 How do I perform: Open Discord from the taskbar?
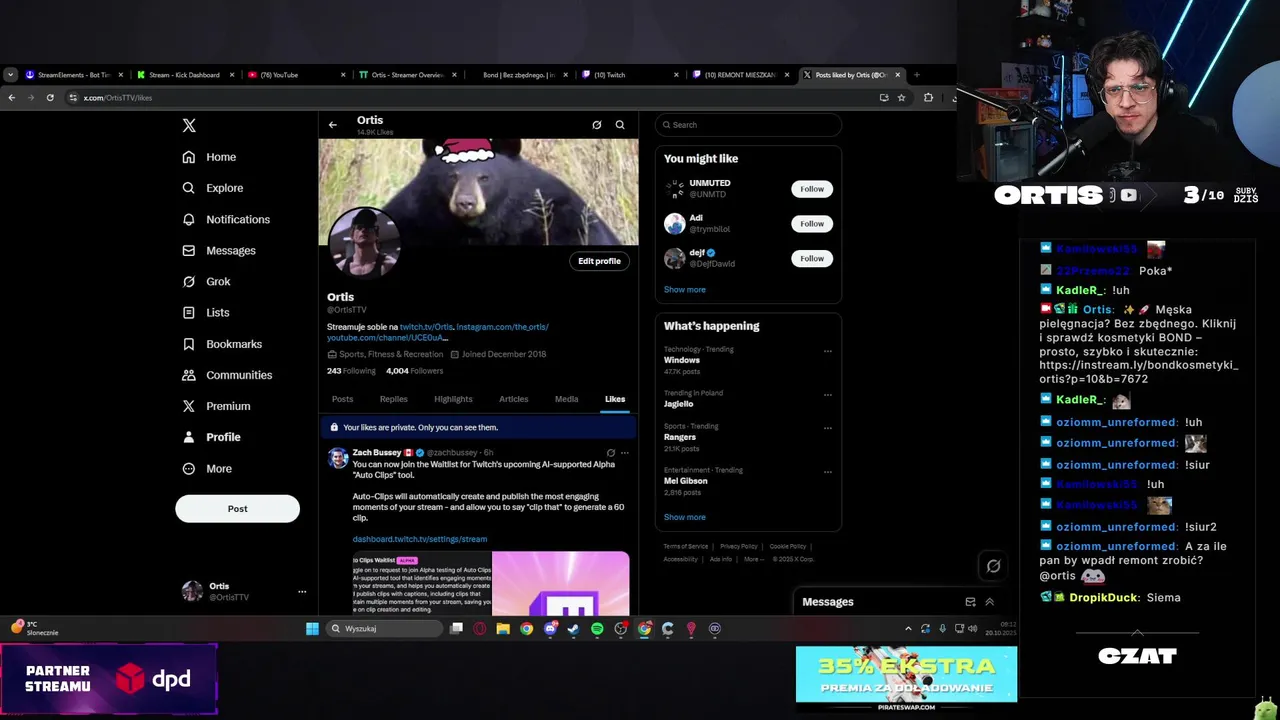[550, 629]
